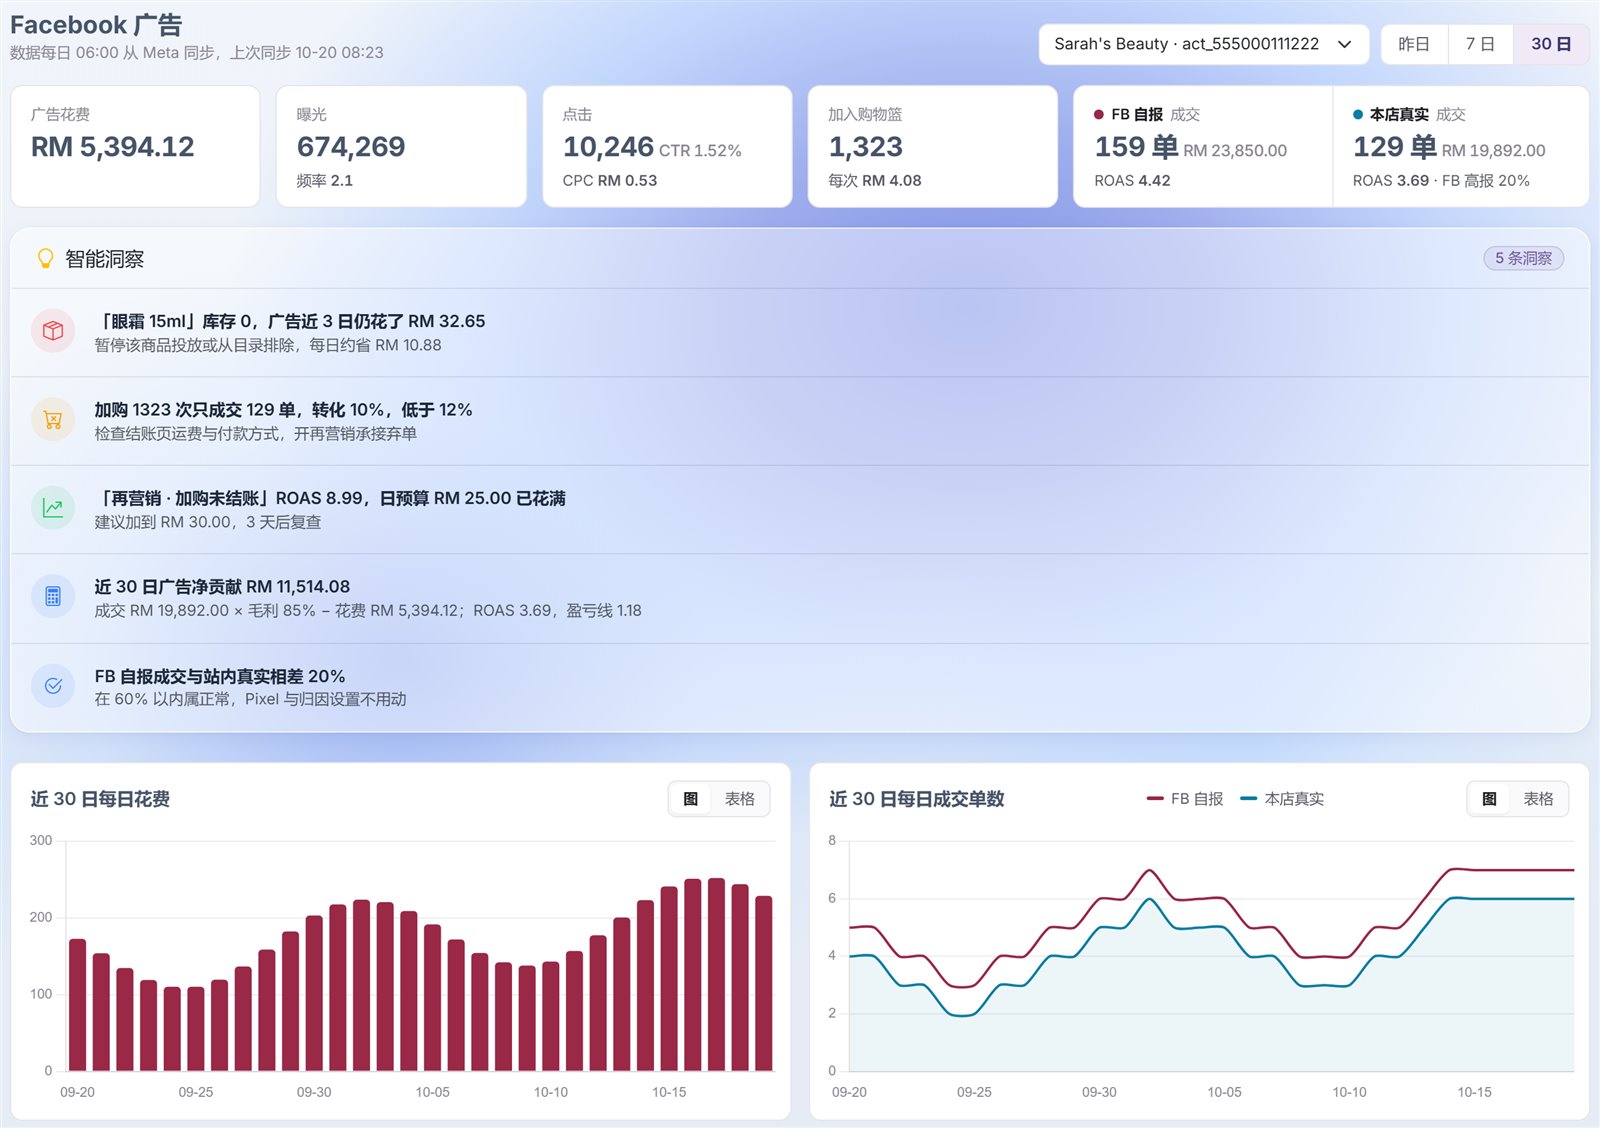
Task: Click the blue calculator icon for 净贡献
Action: point(53,597)
